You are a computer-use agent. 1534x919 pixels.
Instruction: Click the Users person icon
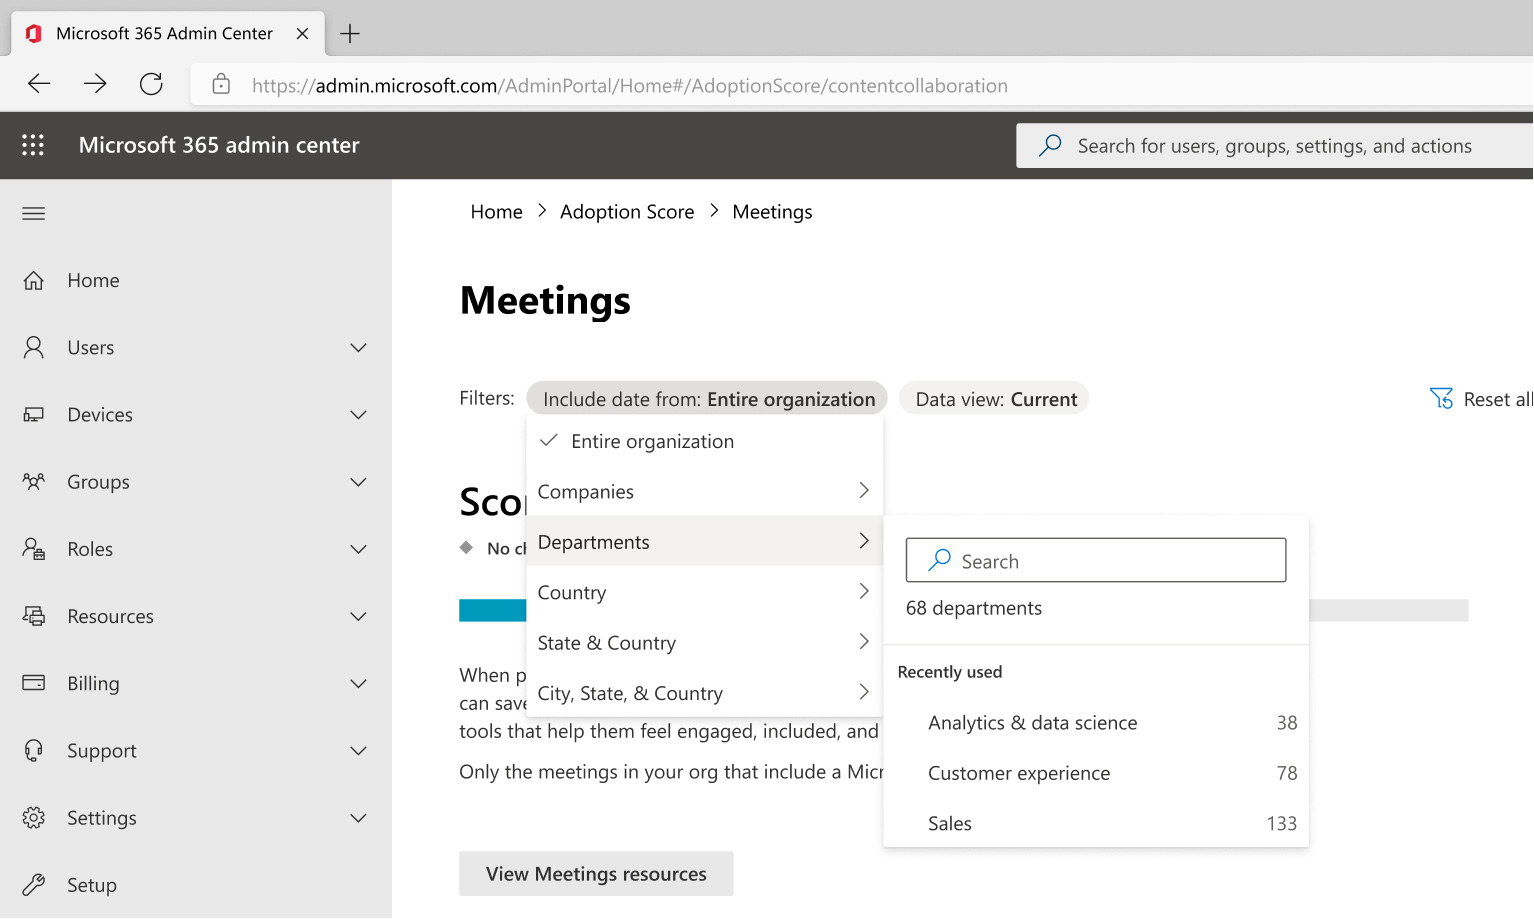pyautogui.click(x=34, y=347)
